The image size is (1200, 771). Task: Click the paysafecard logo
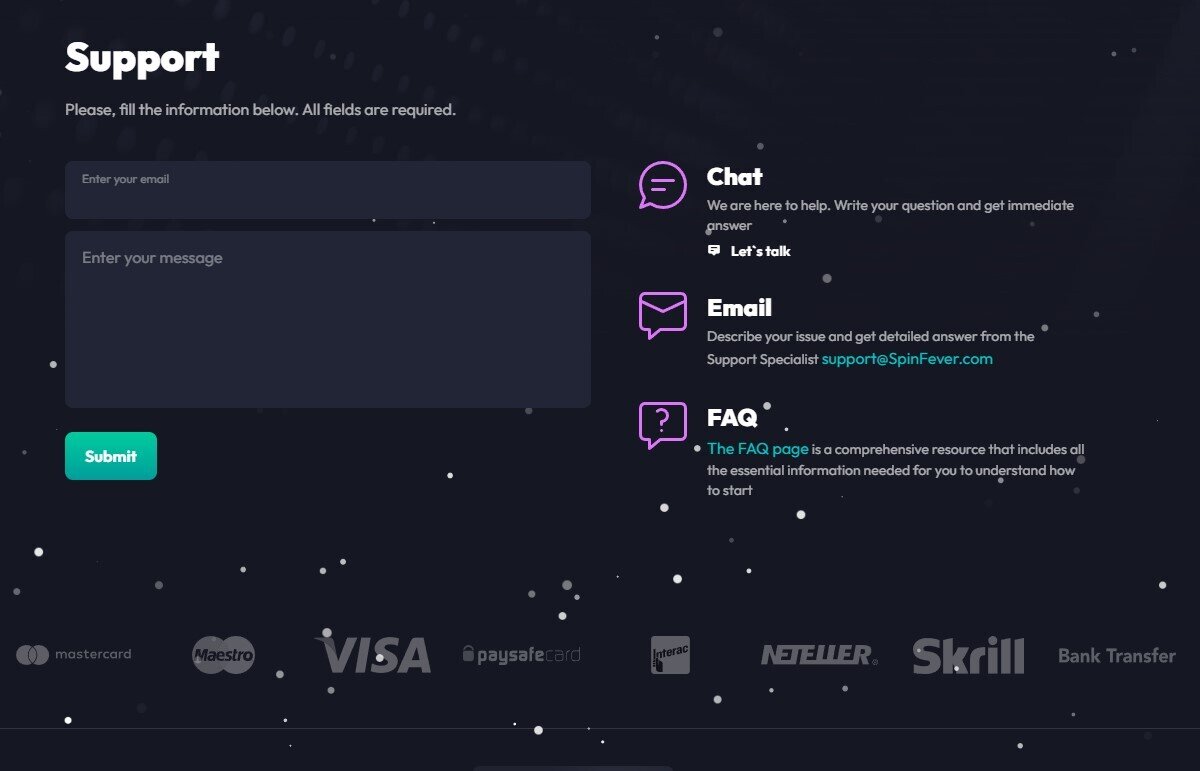(521, 655)
